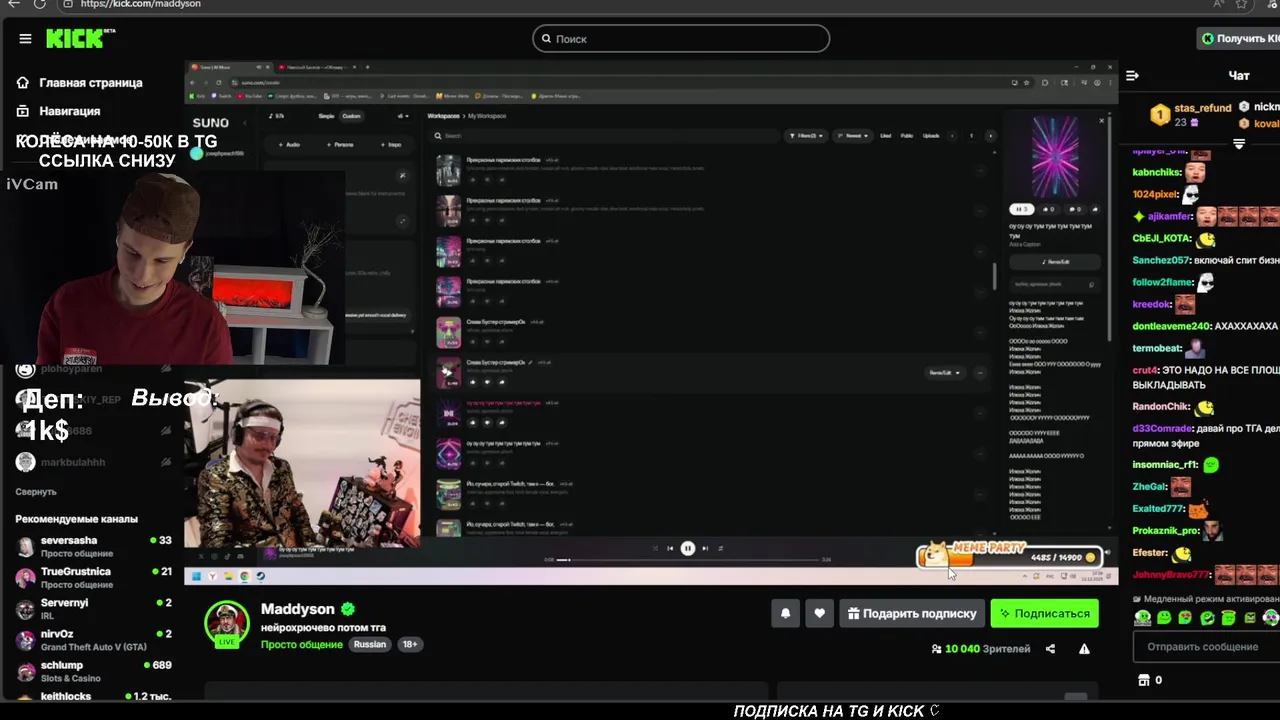1280x720 pixels.
Task: Open the Servernyi recommended channel
Action: (x=94, y=608)
